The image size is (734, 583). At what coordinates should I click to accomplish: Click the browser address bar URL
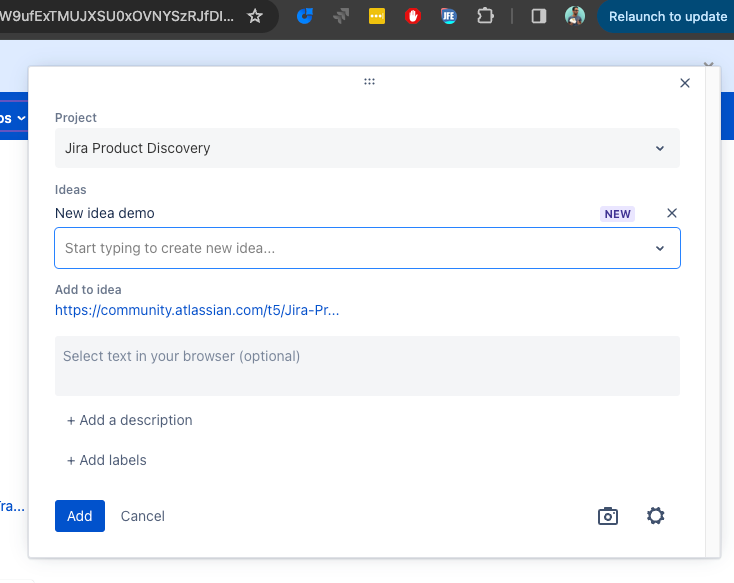[x=117, y=16]
